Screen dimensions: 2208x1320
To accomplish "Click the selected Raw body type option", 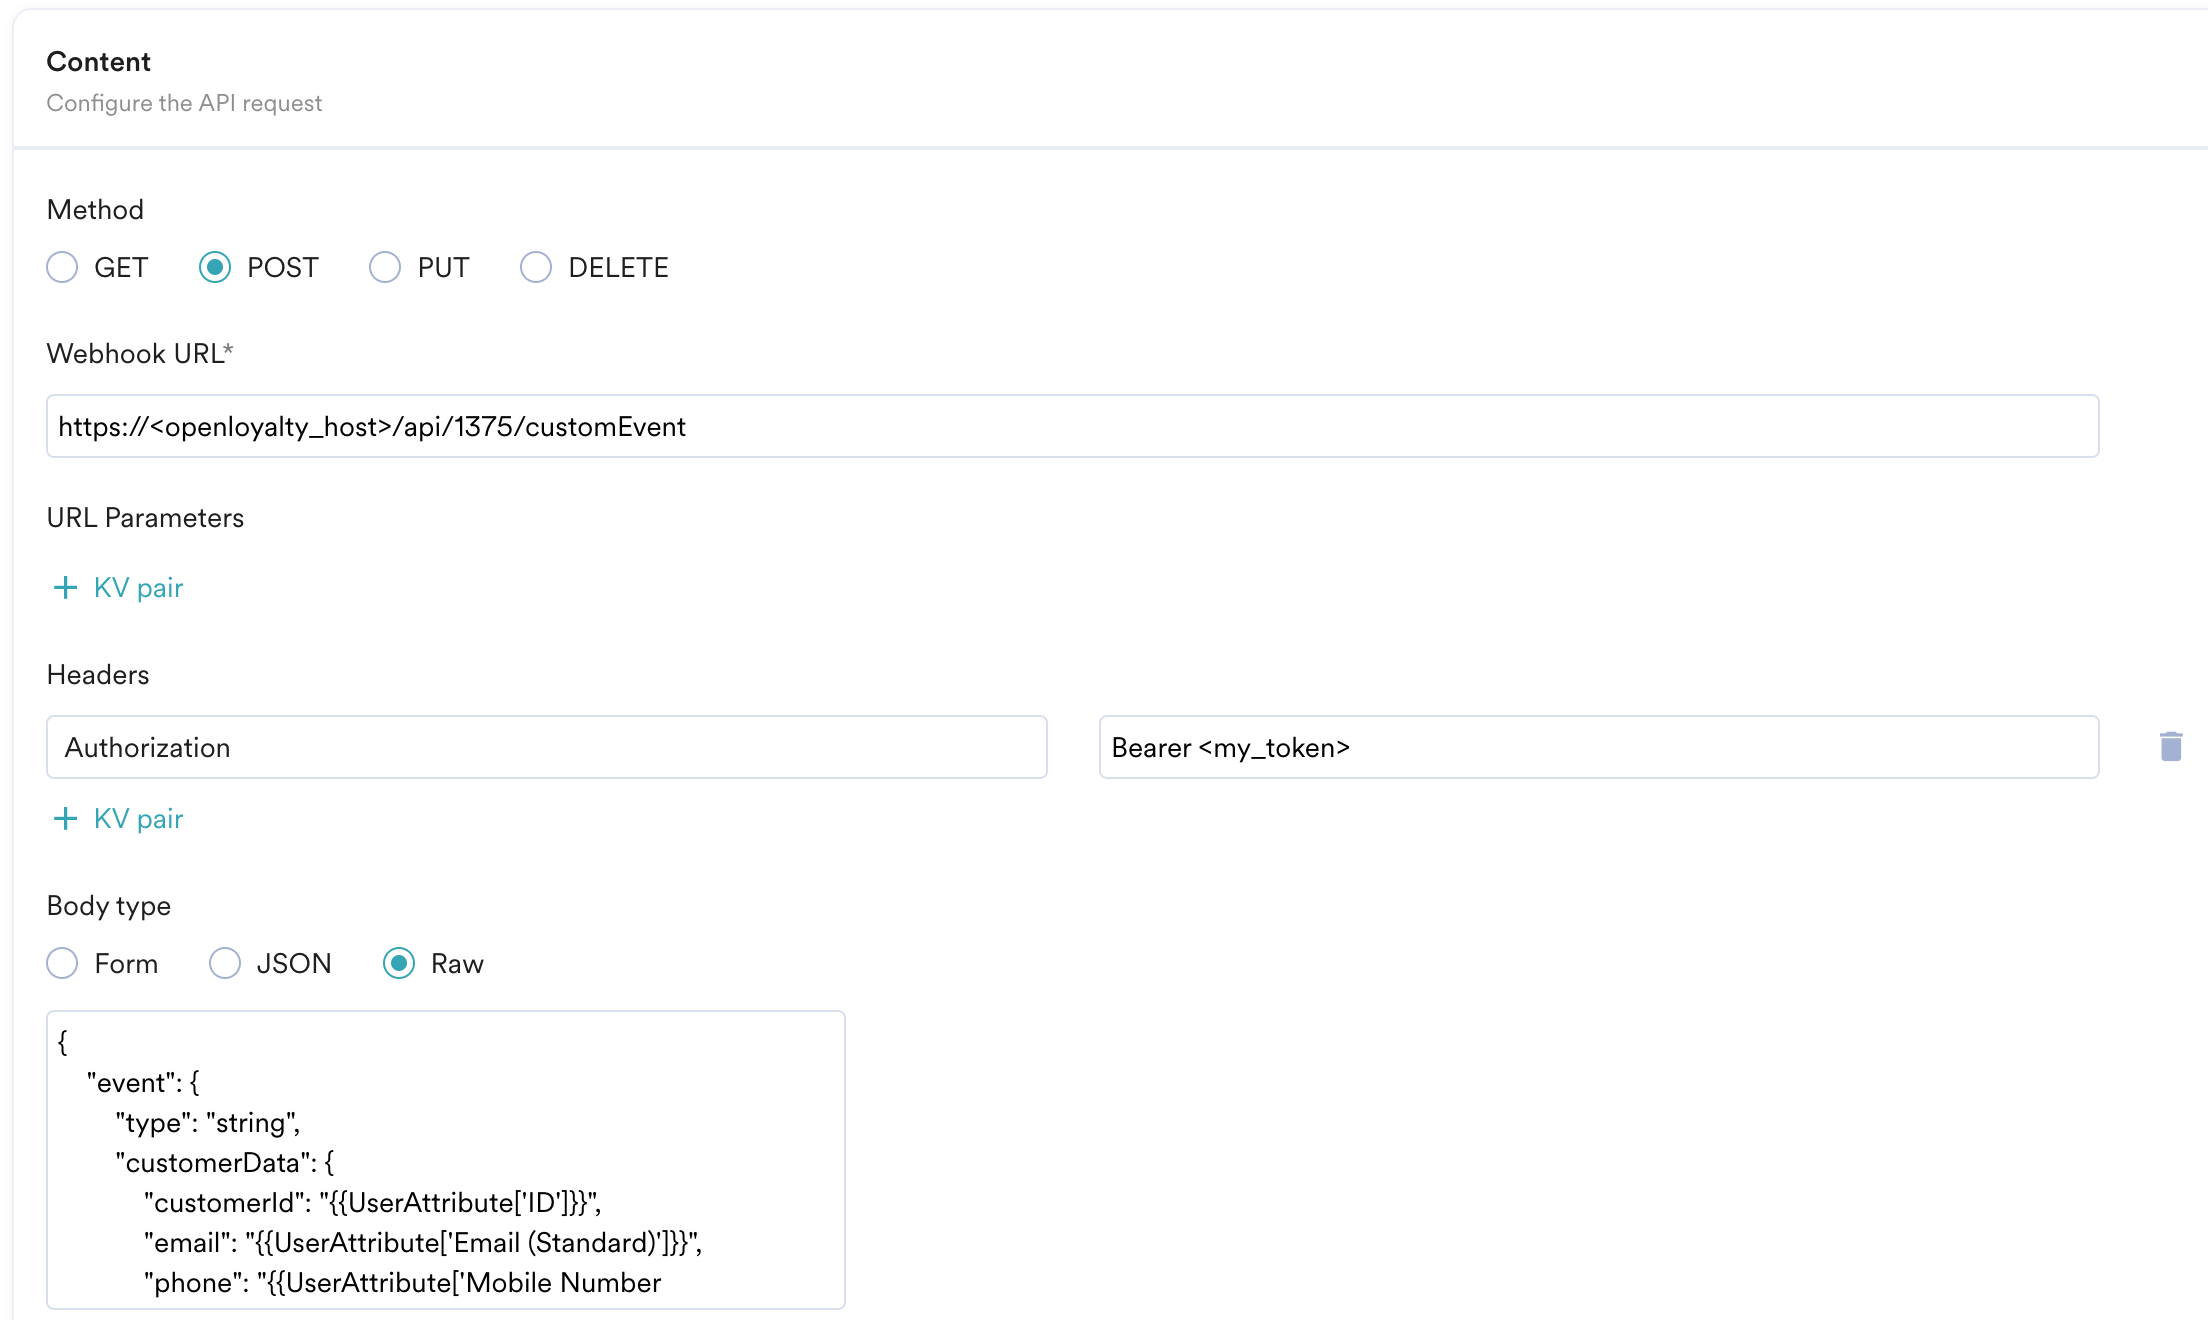I will coord(400,963).
